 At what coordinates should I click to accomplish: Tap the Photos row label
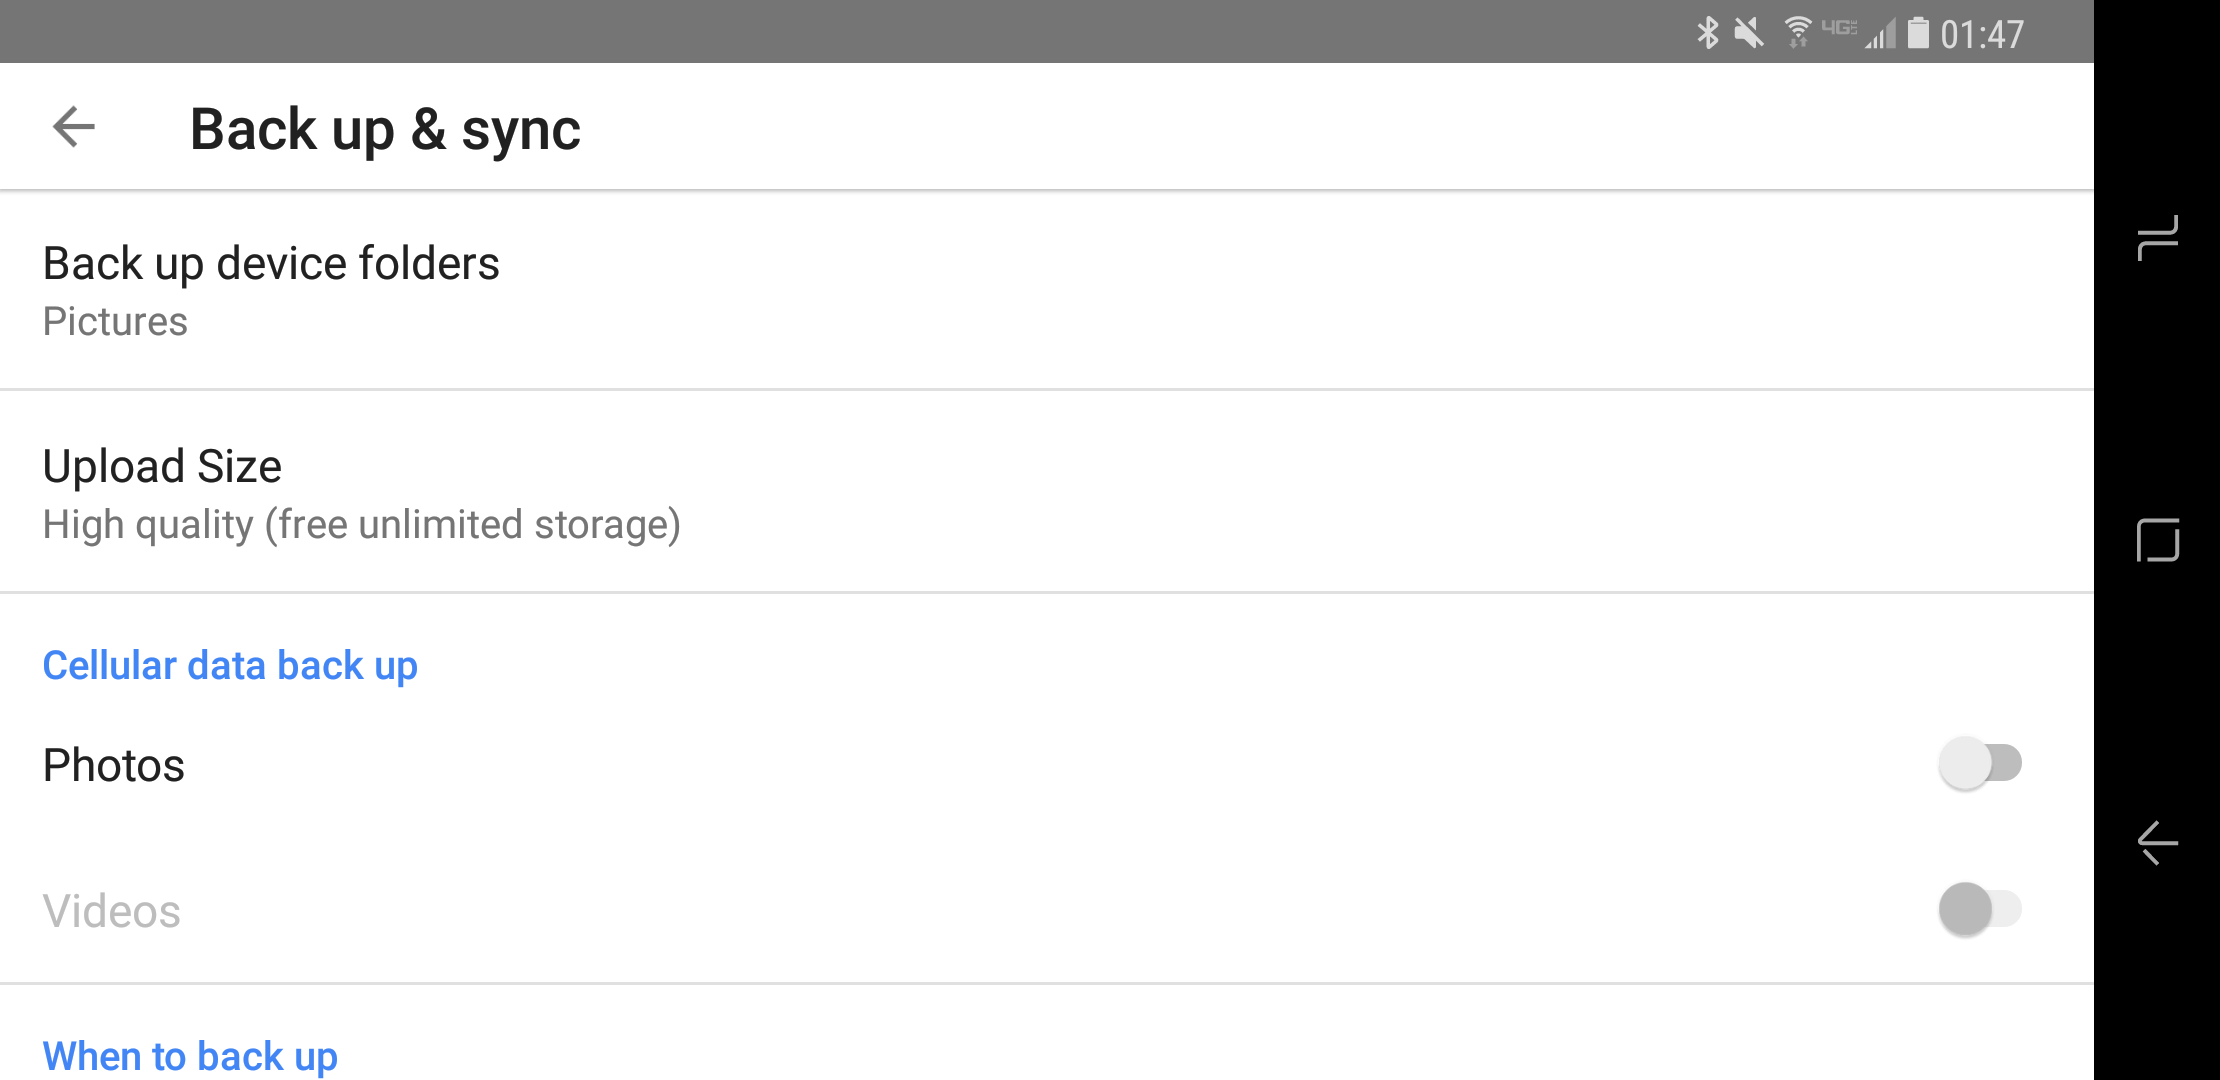(114, 765)
